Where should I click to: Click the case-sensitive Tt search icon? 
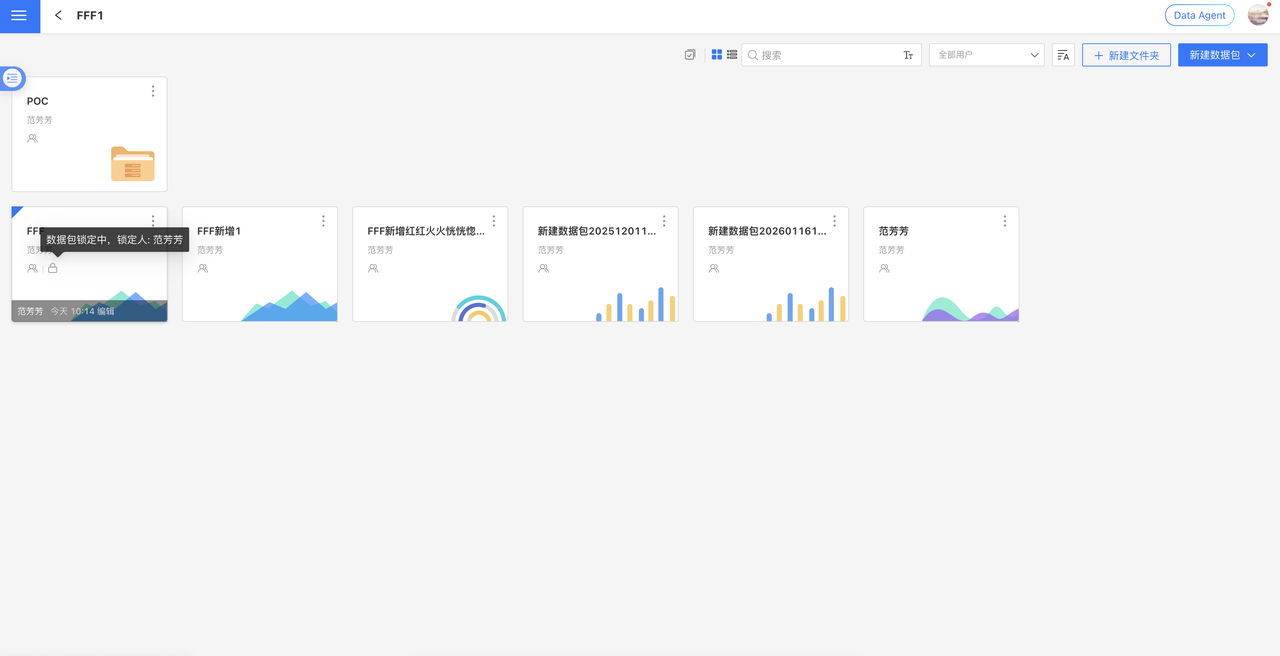tap(908, 56)
